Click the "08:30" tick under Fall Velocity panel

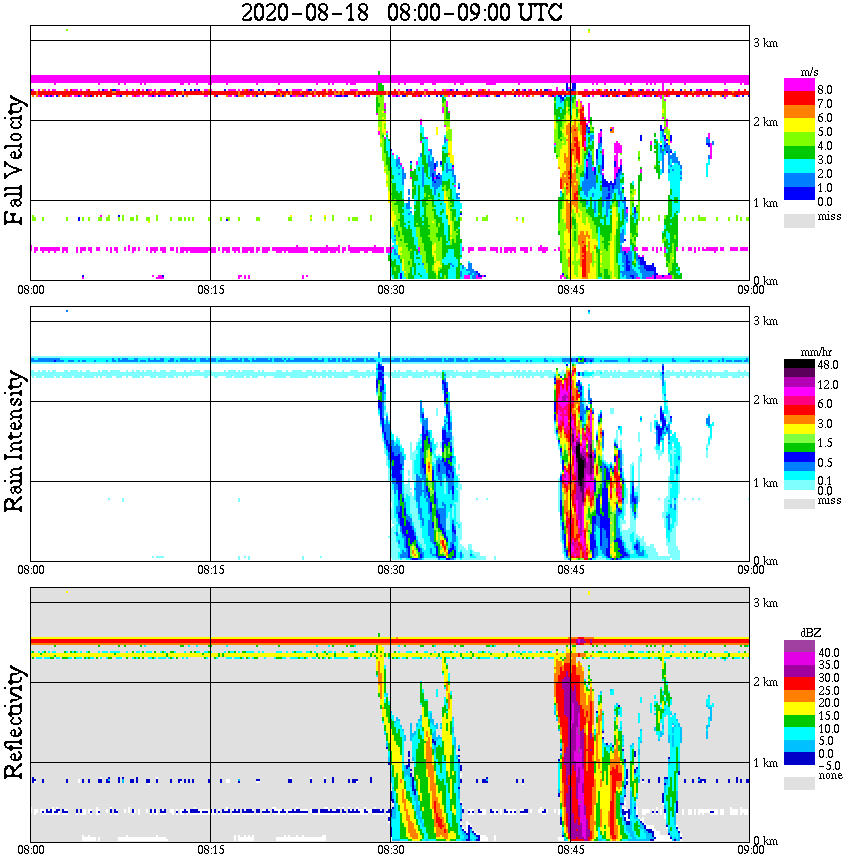click(x=390, y=290)
